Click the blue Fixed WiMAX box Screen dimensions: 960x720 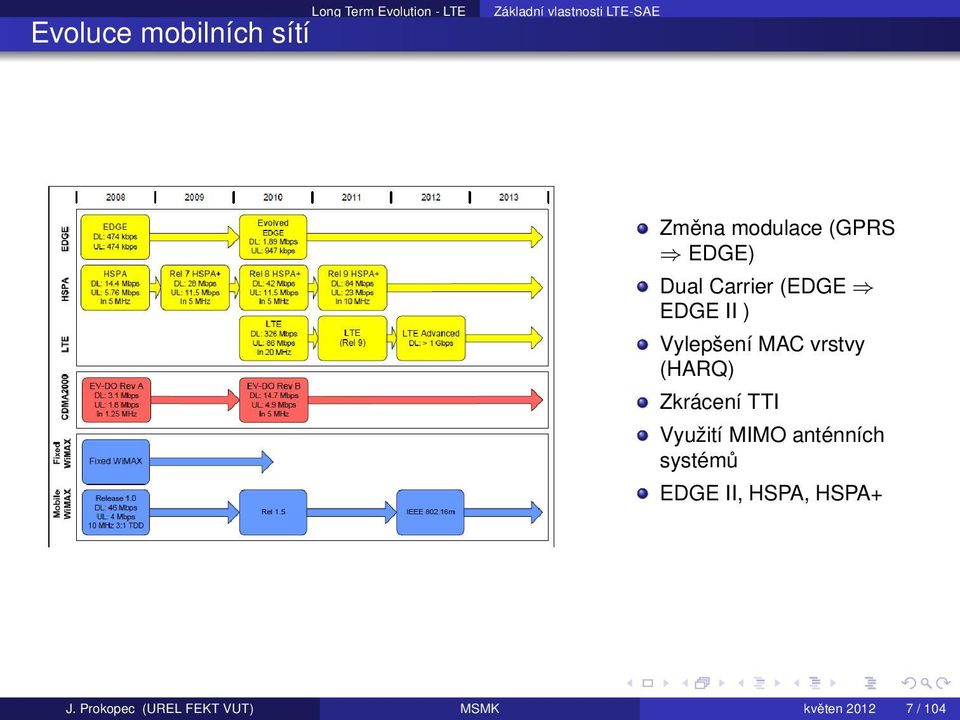(x=116, y=462)
